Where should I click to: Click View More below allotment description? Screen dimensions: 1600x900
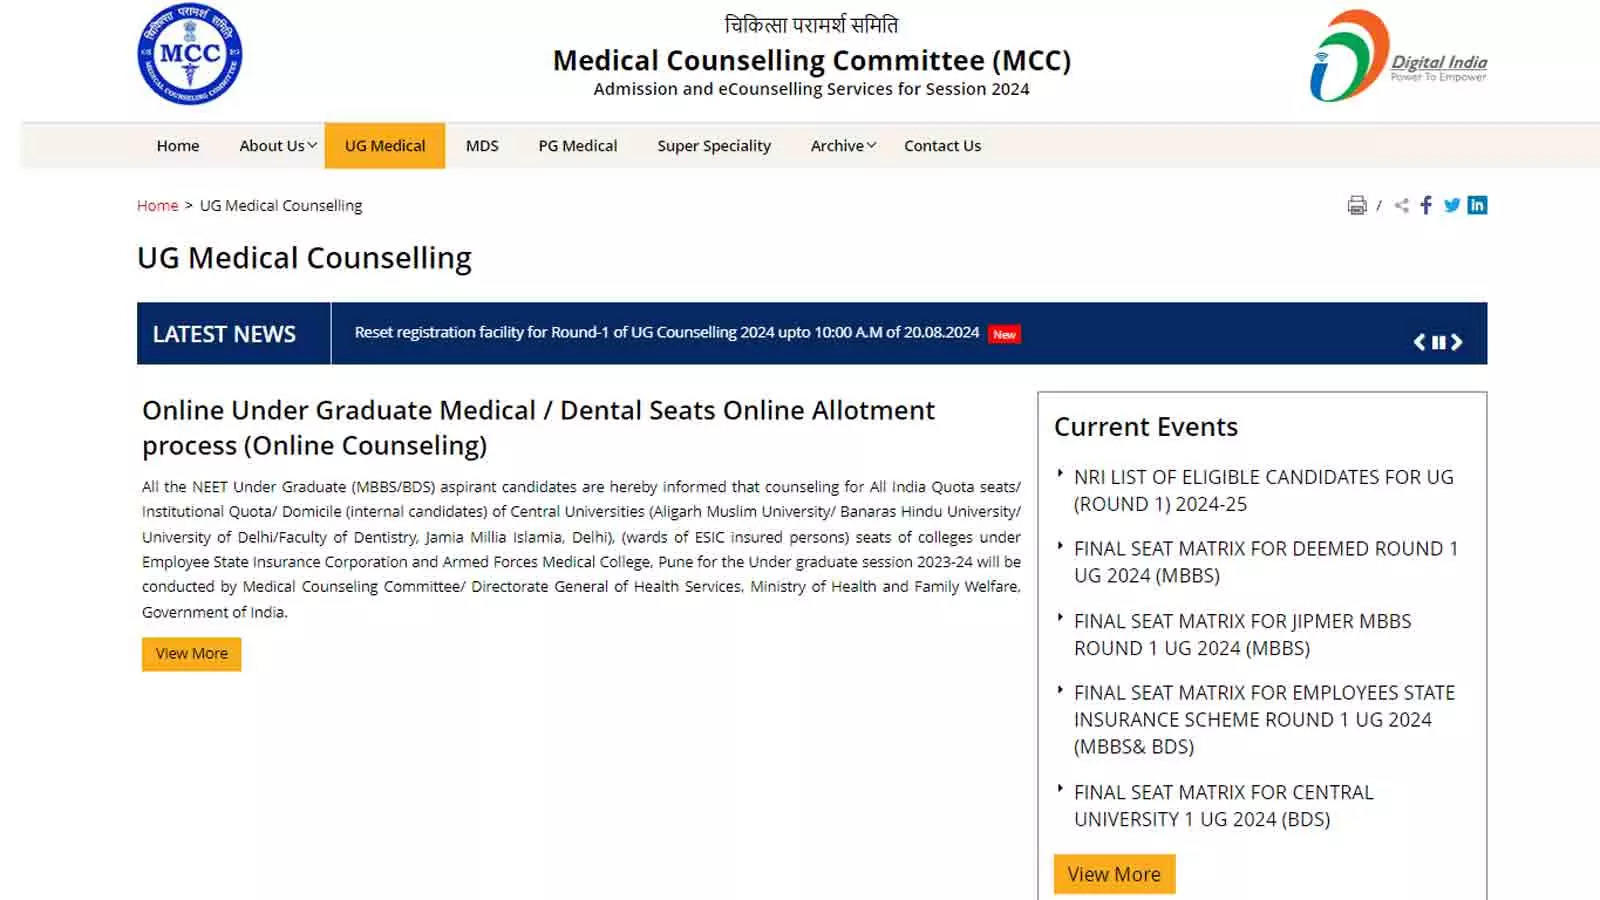click(x=191, y=654)
